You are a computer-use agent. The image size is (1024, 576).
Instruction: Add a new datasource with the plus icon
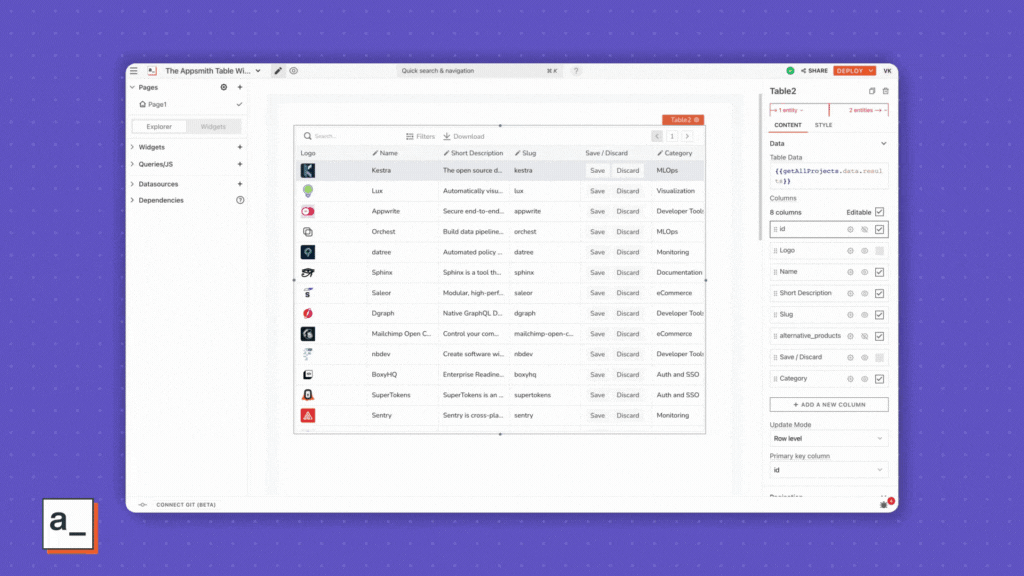240,184
